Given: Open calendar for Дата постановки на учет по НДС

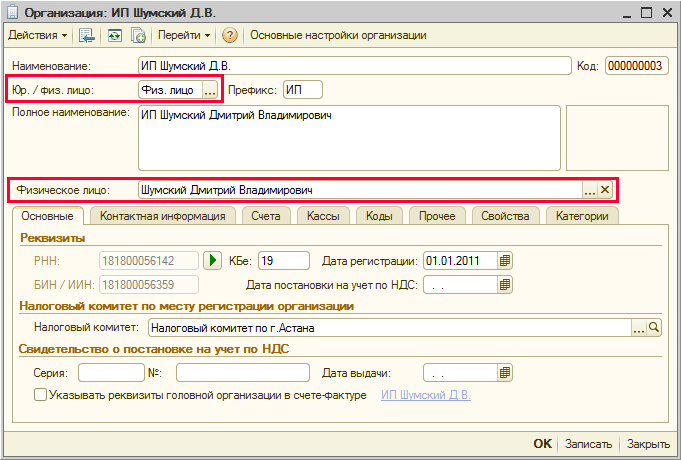Looking at the screenshot, I should (505, 285).
